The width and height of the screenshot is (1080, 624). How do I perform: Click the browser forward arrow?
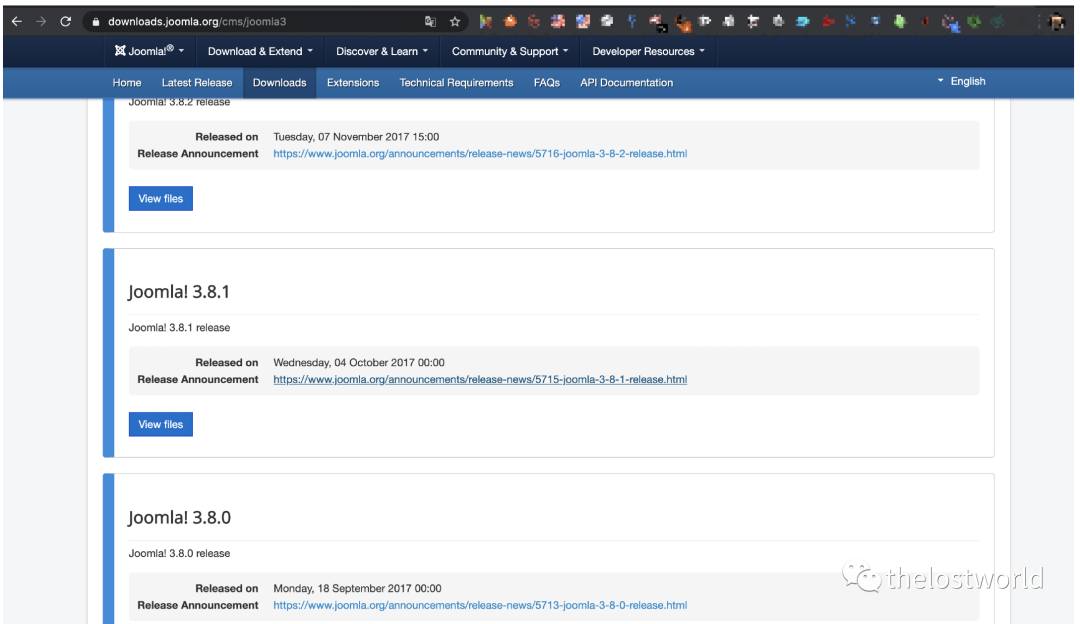(x=41, y=21)
